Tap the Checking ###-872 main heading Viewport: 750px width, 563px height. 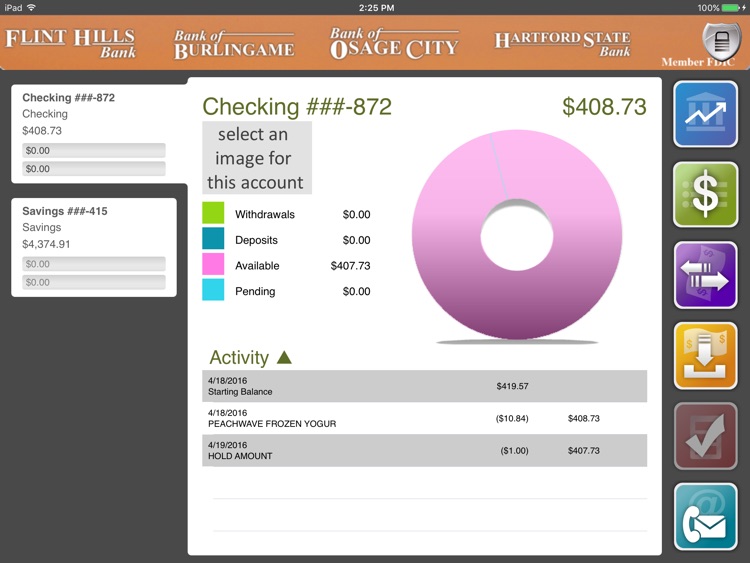(297, 106)
